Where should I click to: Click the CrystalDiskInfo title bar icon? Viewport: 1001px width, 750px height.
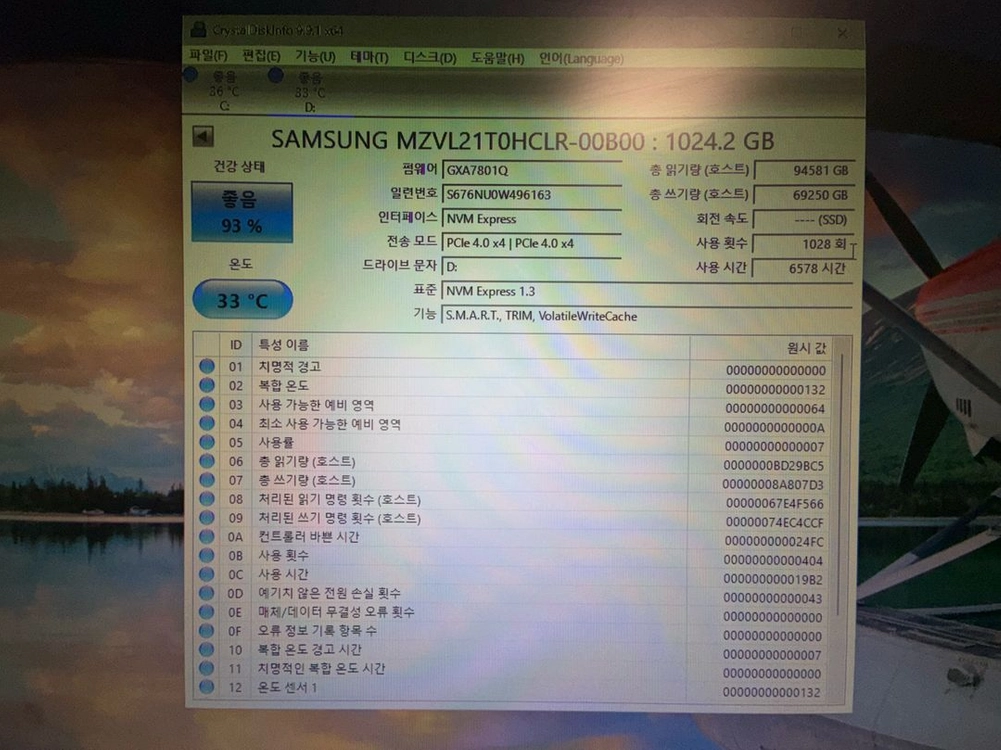click(x=199, y=29)
